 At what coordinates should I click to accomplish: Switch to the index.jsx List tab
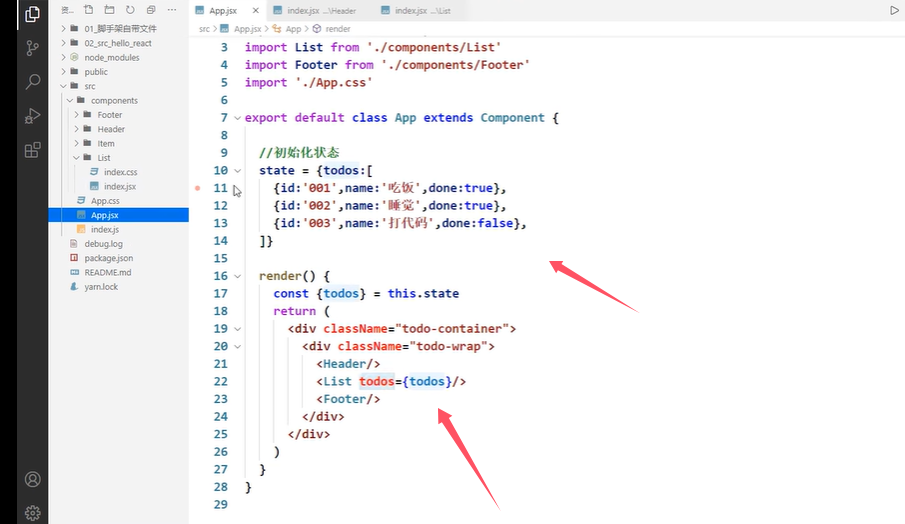[x=416, y=10]
